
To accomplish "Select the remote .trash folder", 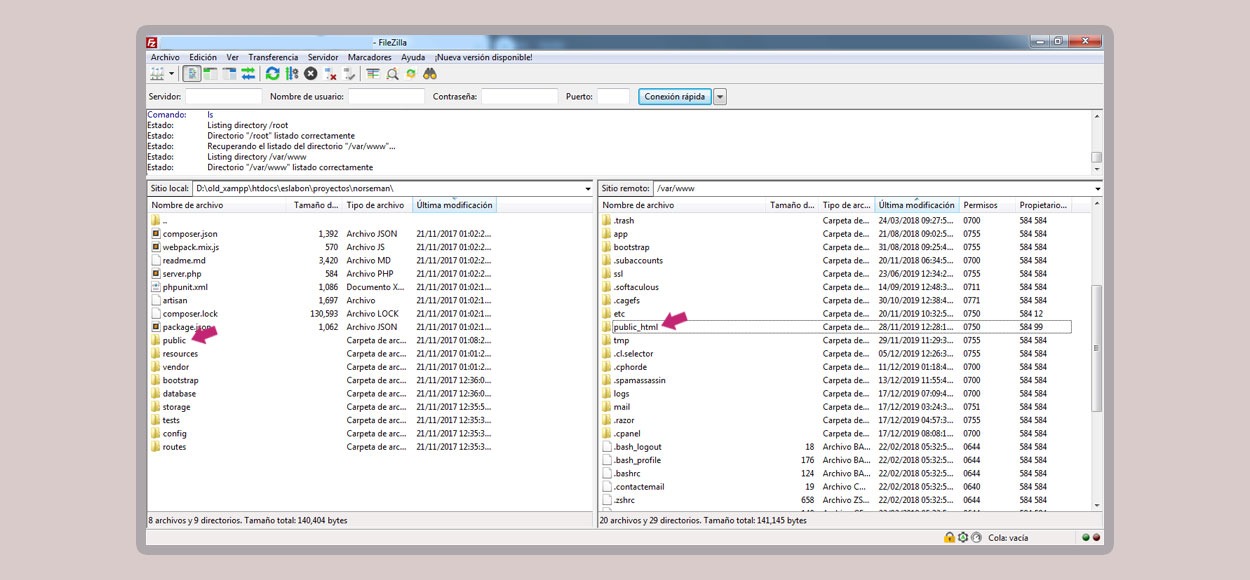I will [x=623, y=220].
